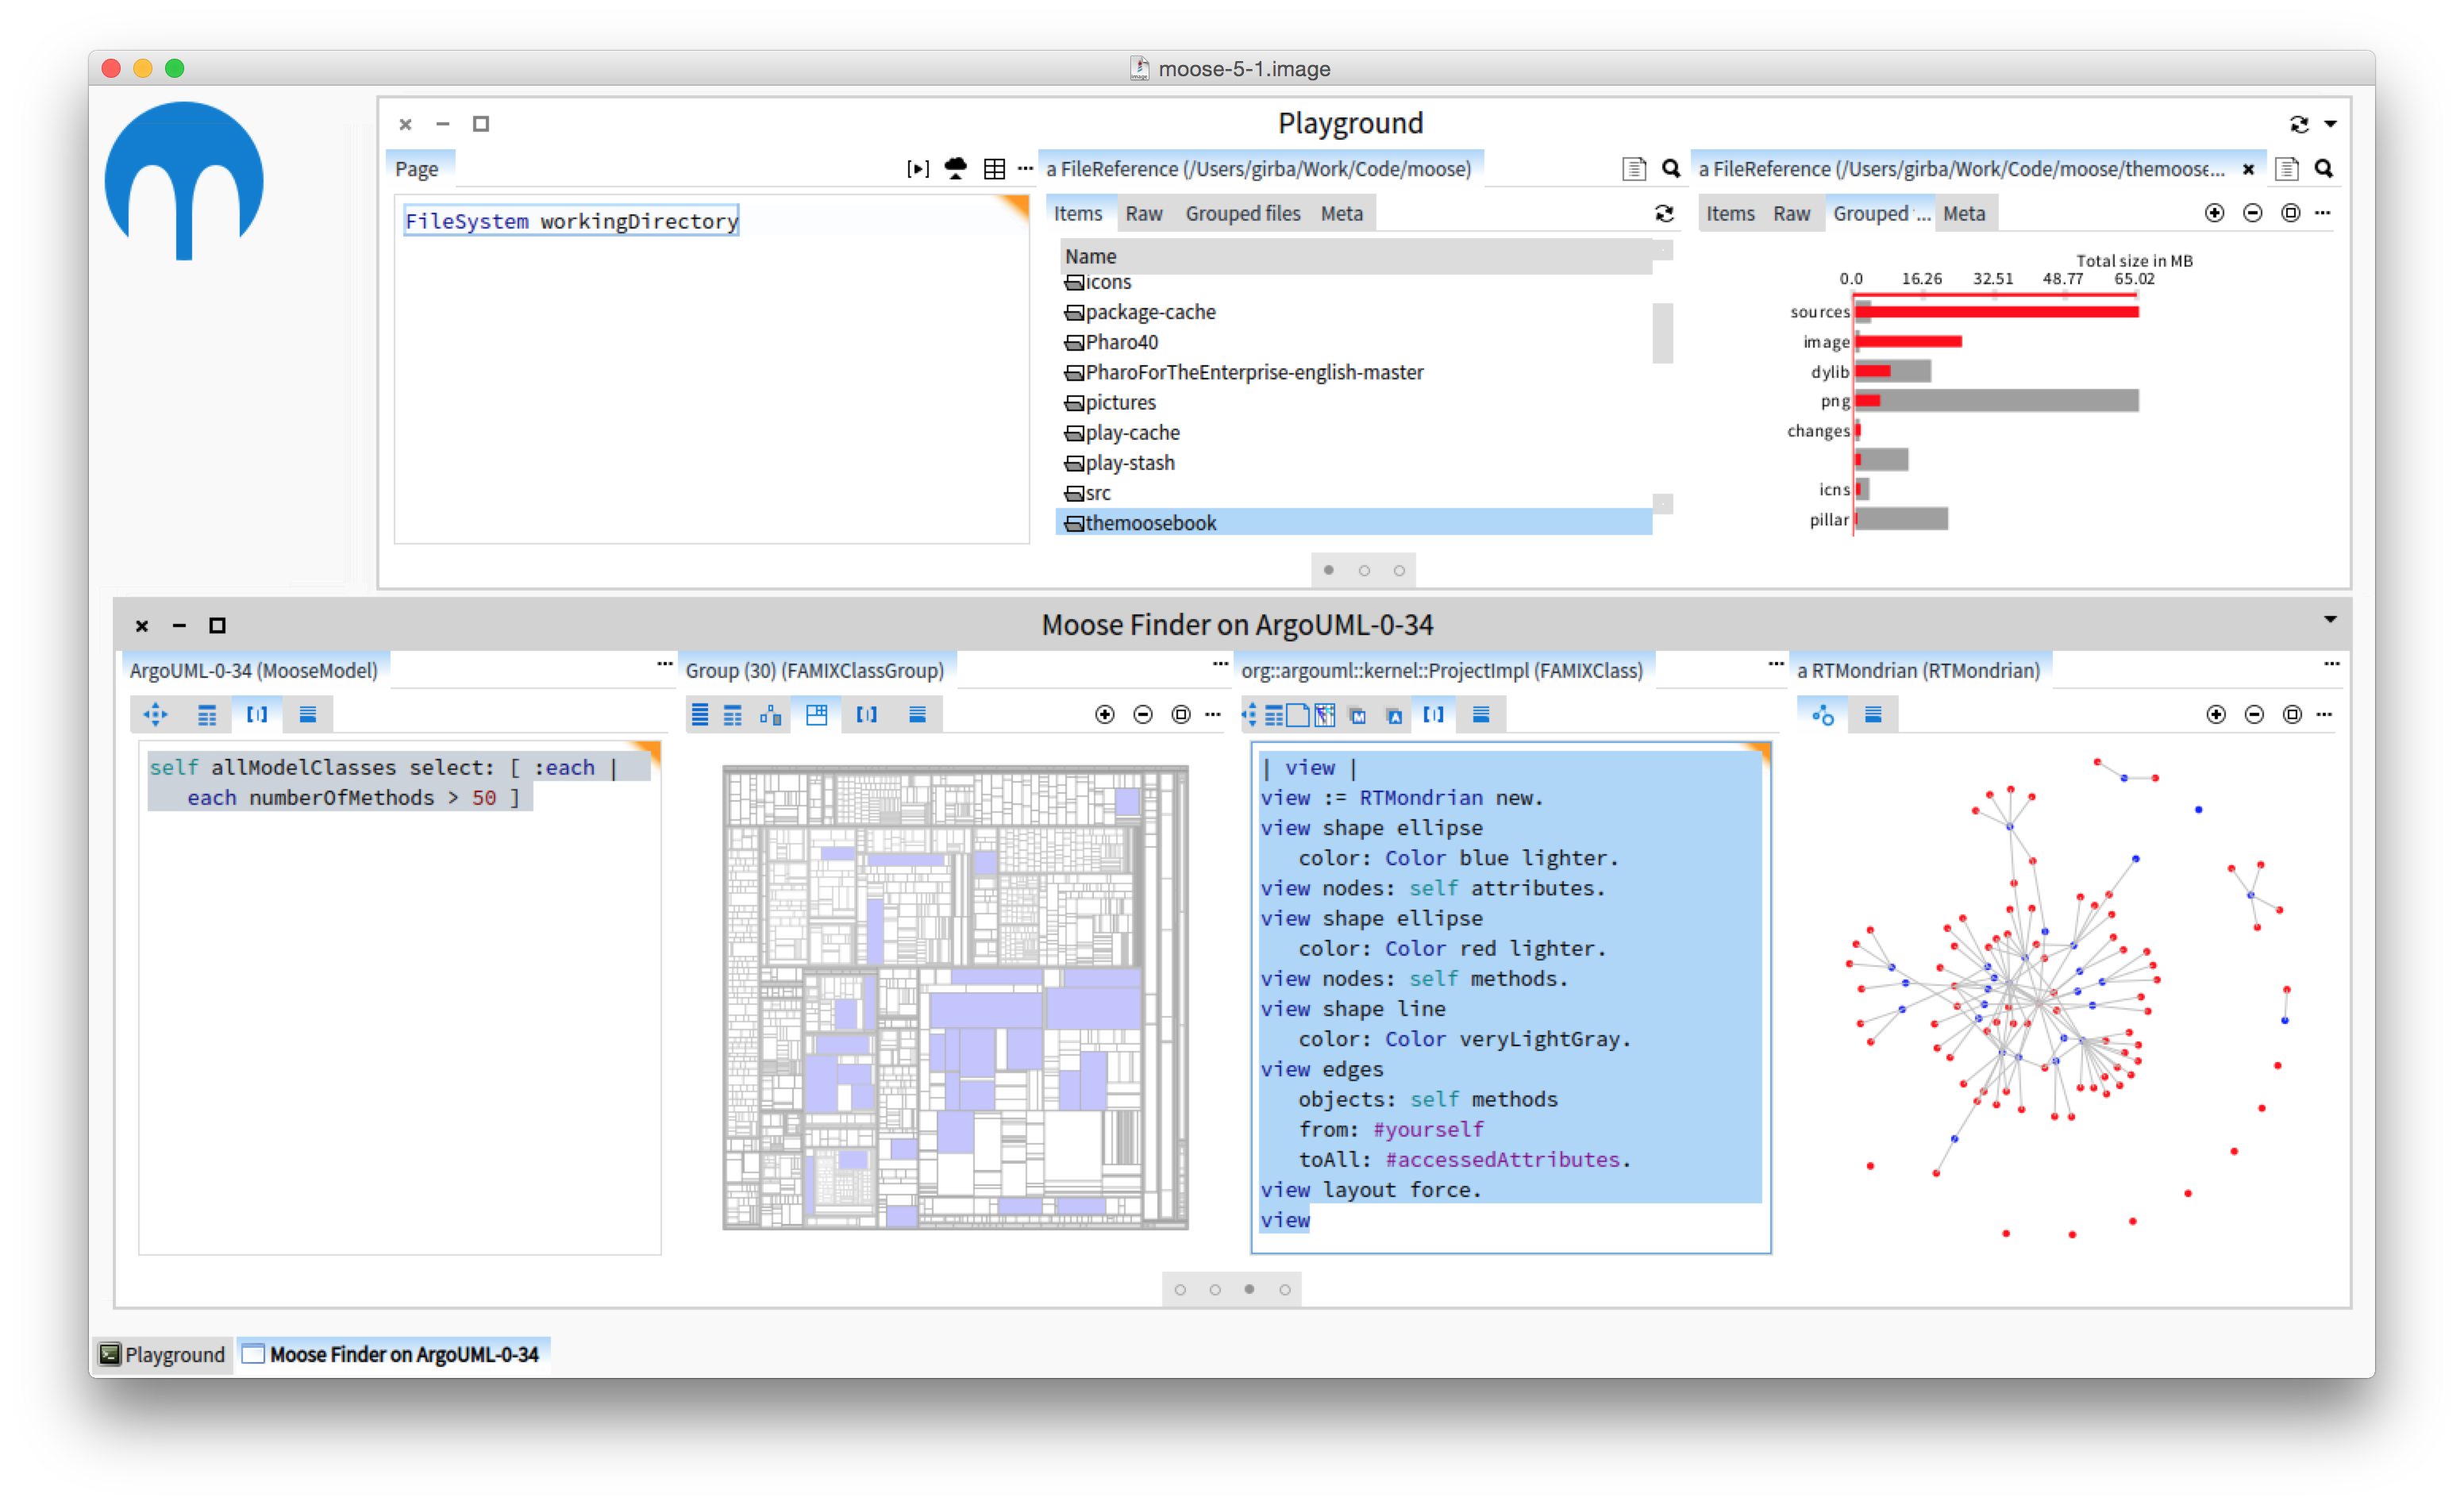2464x1505 pixels.
Task: Open FAMIXClass pane ellipsis menu
Action: pos(1775,663)
